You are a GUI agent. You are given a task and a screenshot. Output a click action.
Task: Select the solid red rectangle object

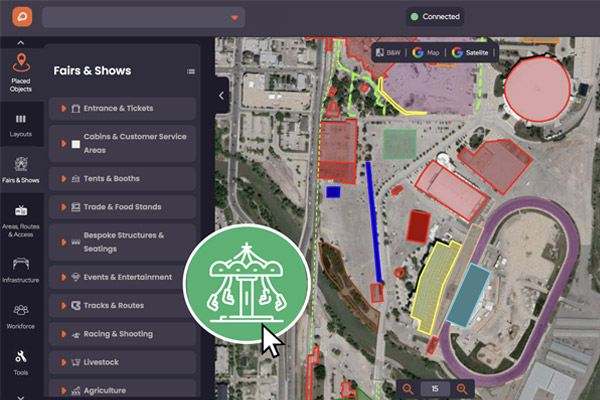pos(418,227)
